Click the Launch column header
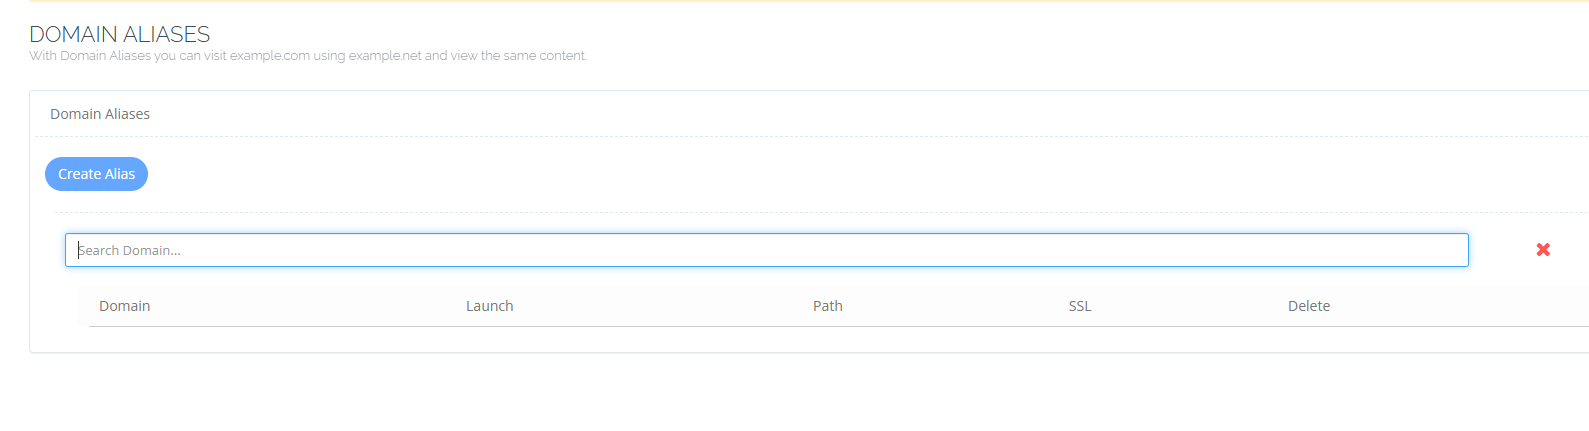 pos(489,306)
